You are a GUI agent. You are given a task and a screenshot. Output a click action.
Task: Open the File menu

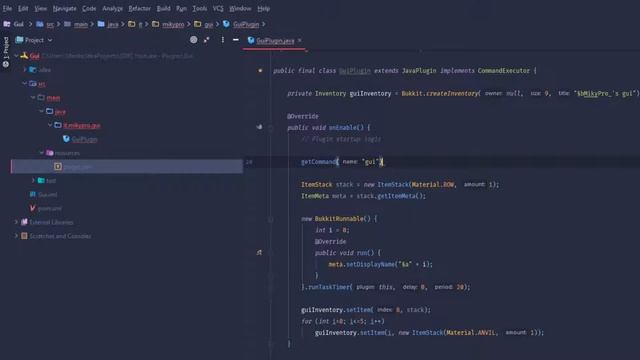7,8
